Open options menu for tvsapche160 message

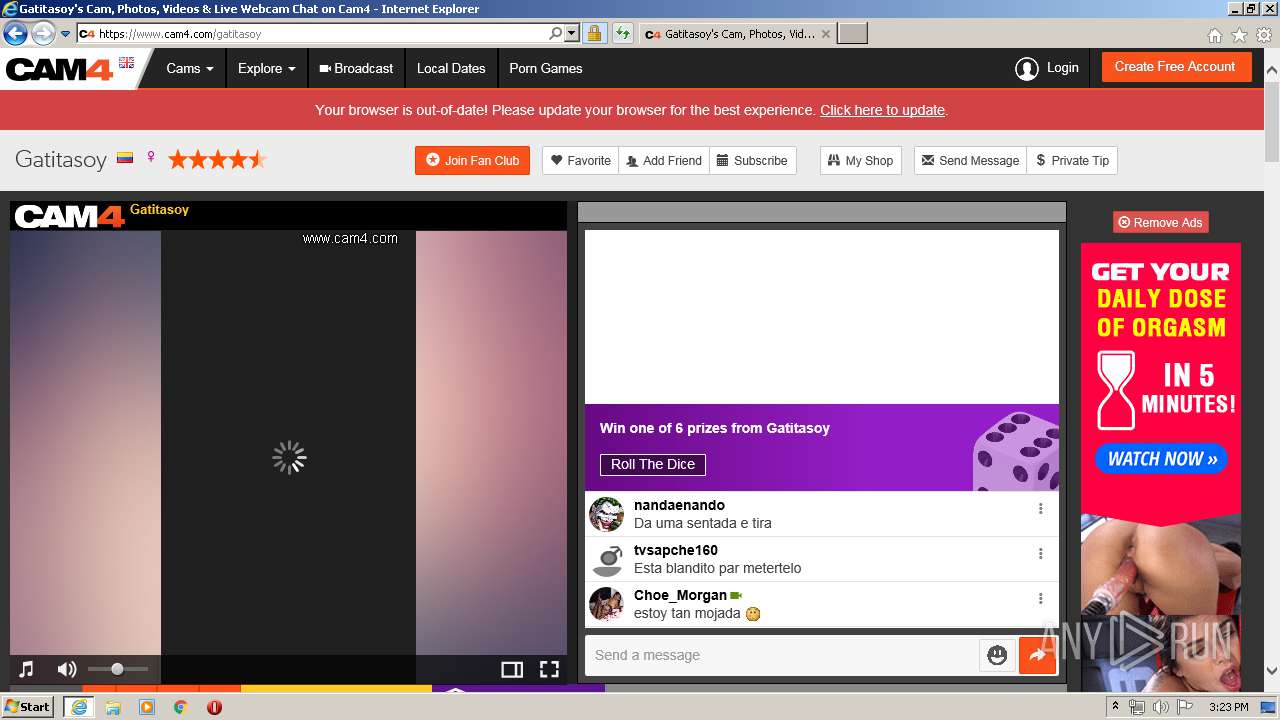click(1040, 553)
